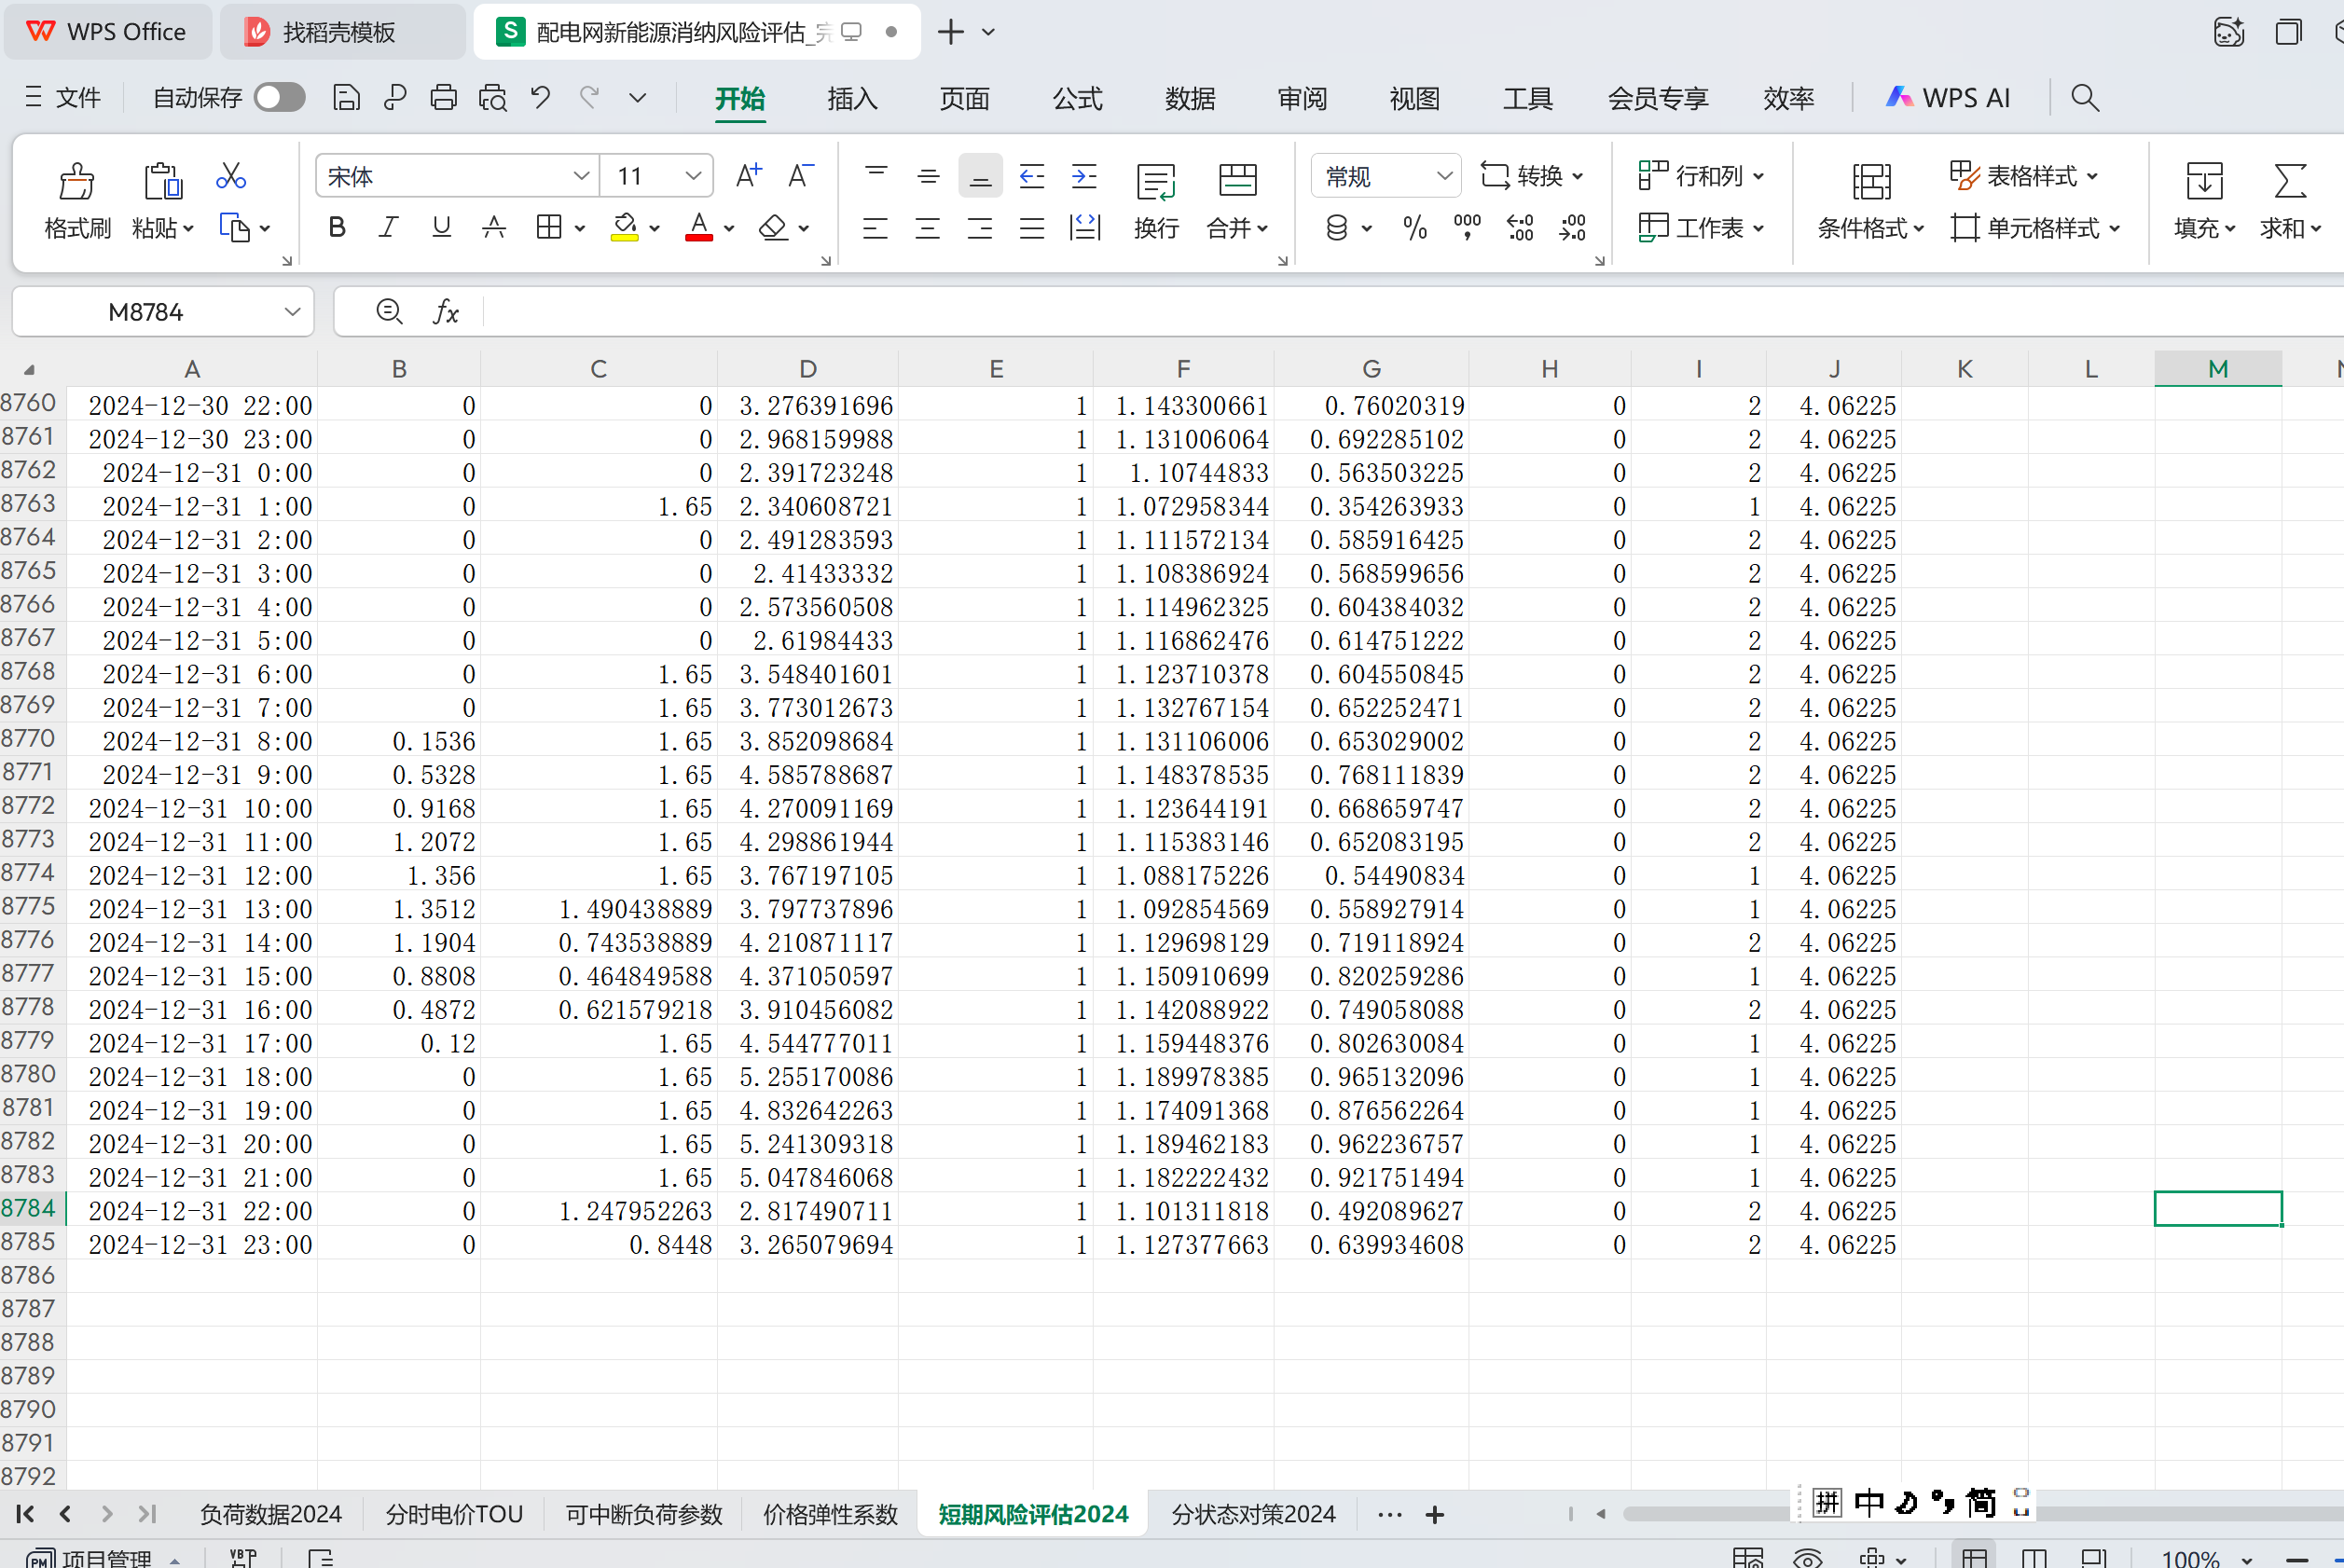Expand the 宋体 font name dropdown
Screen dimensions: 2344x1568
click(581, 176)
